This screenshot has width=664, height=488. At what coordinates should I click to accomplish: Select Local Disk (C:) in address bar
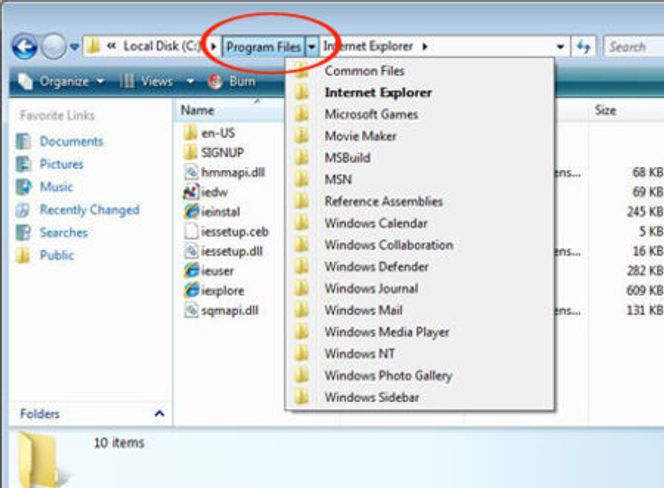tap(163, 46)
